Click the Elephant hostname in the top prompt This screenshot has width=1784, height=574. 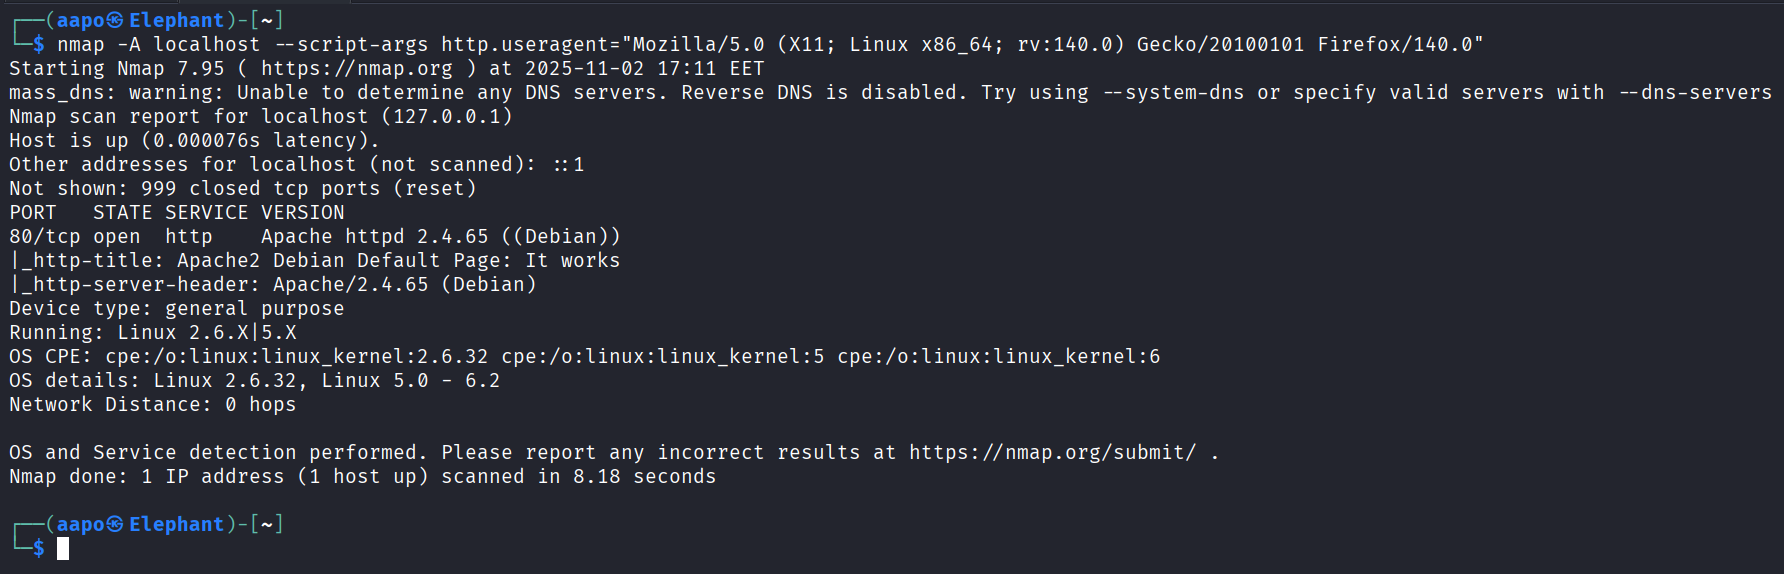click(x=176, y=20)
